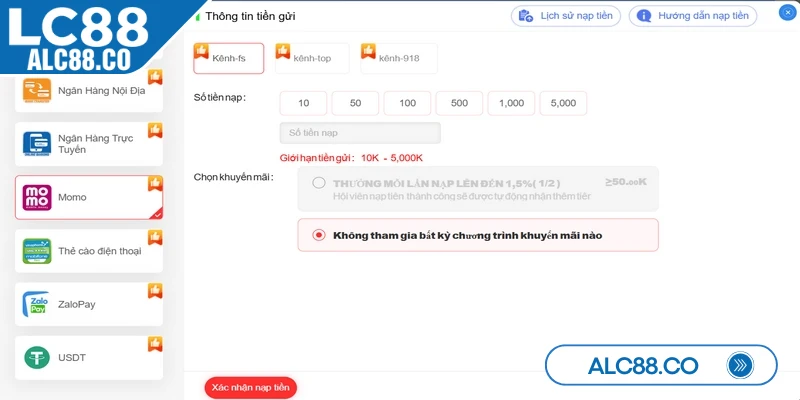Click thumbs-up badge on USDT card
The width and height of the screenshot is (800, 400).
tap(155, 344)
